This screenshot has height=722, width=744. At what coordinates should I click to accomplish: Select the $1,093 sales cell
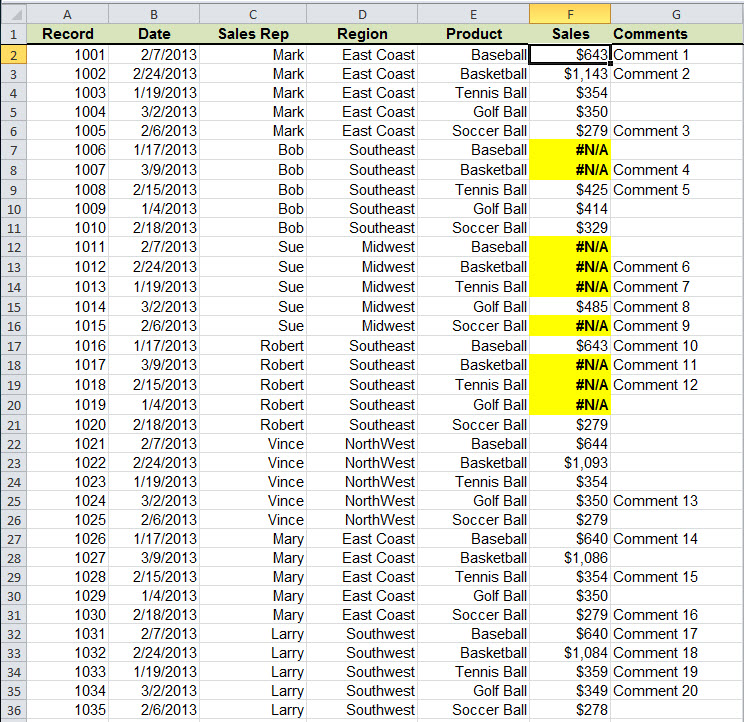tap(570, 463)
